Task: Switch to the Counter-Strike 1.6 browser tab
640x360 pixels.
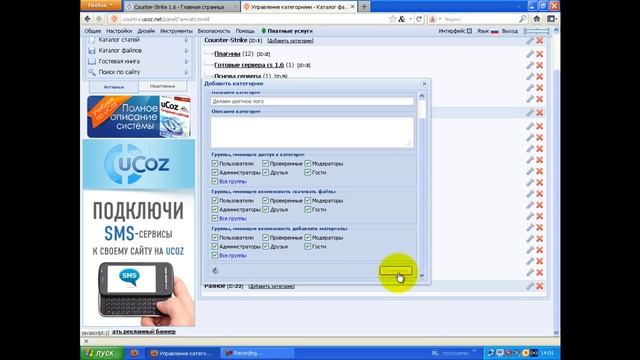Action: [x=182, y=7]
